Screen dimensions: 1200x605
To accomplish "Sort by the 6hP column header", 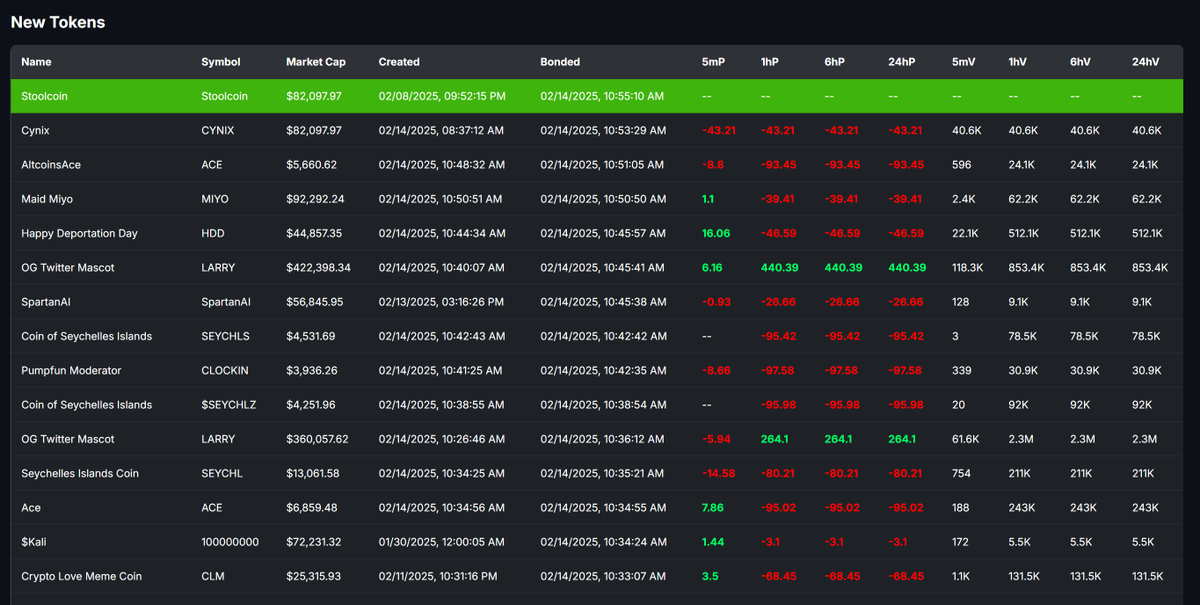I will coord(836,62).
